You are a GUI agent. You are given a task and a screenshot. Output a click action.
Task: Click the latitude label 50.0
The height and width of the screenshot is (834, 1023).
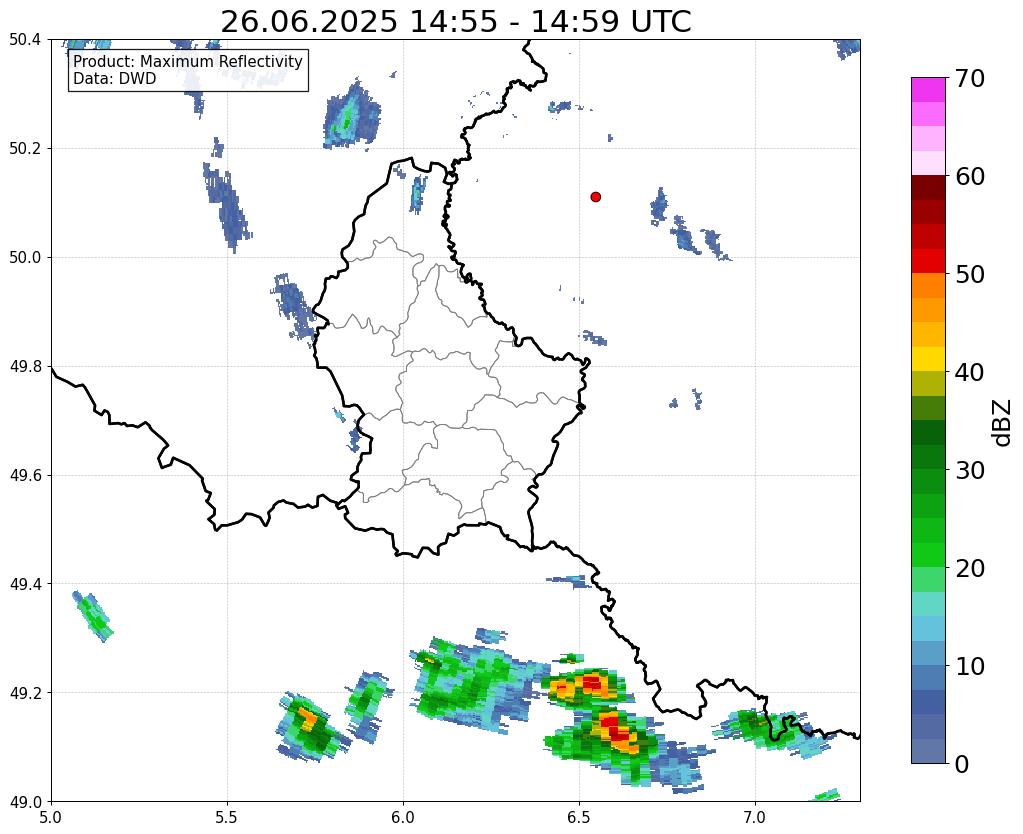point(25,258)
